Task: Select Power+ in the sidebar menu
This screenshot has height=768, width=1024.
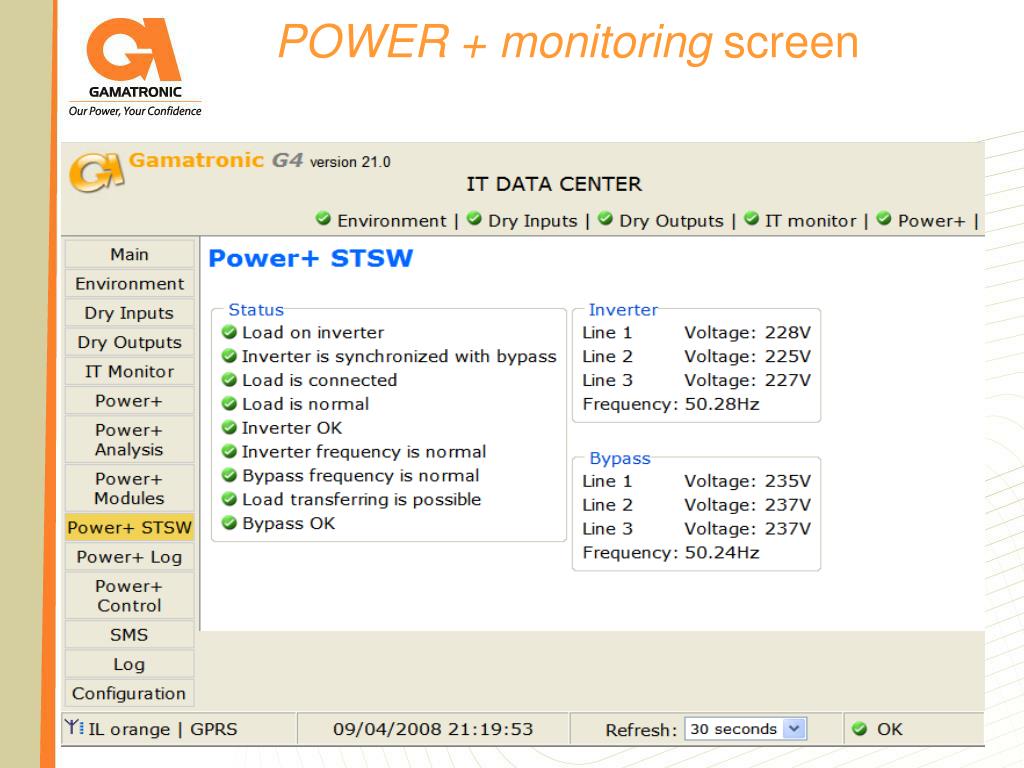Action: pyautogui.click(x=129, y=401)
